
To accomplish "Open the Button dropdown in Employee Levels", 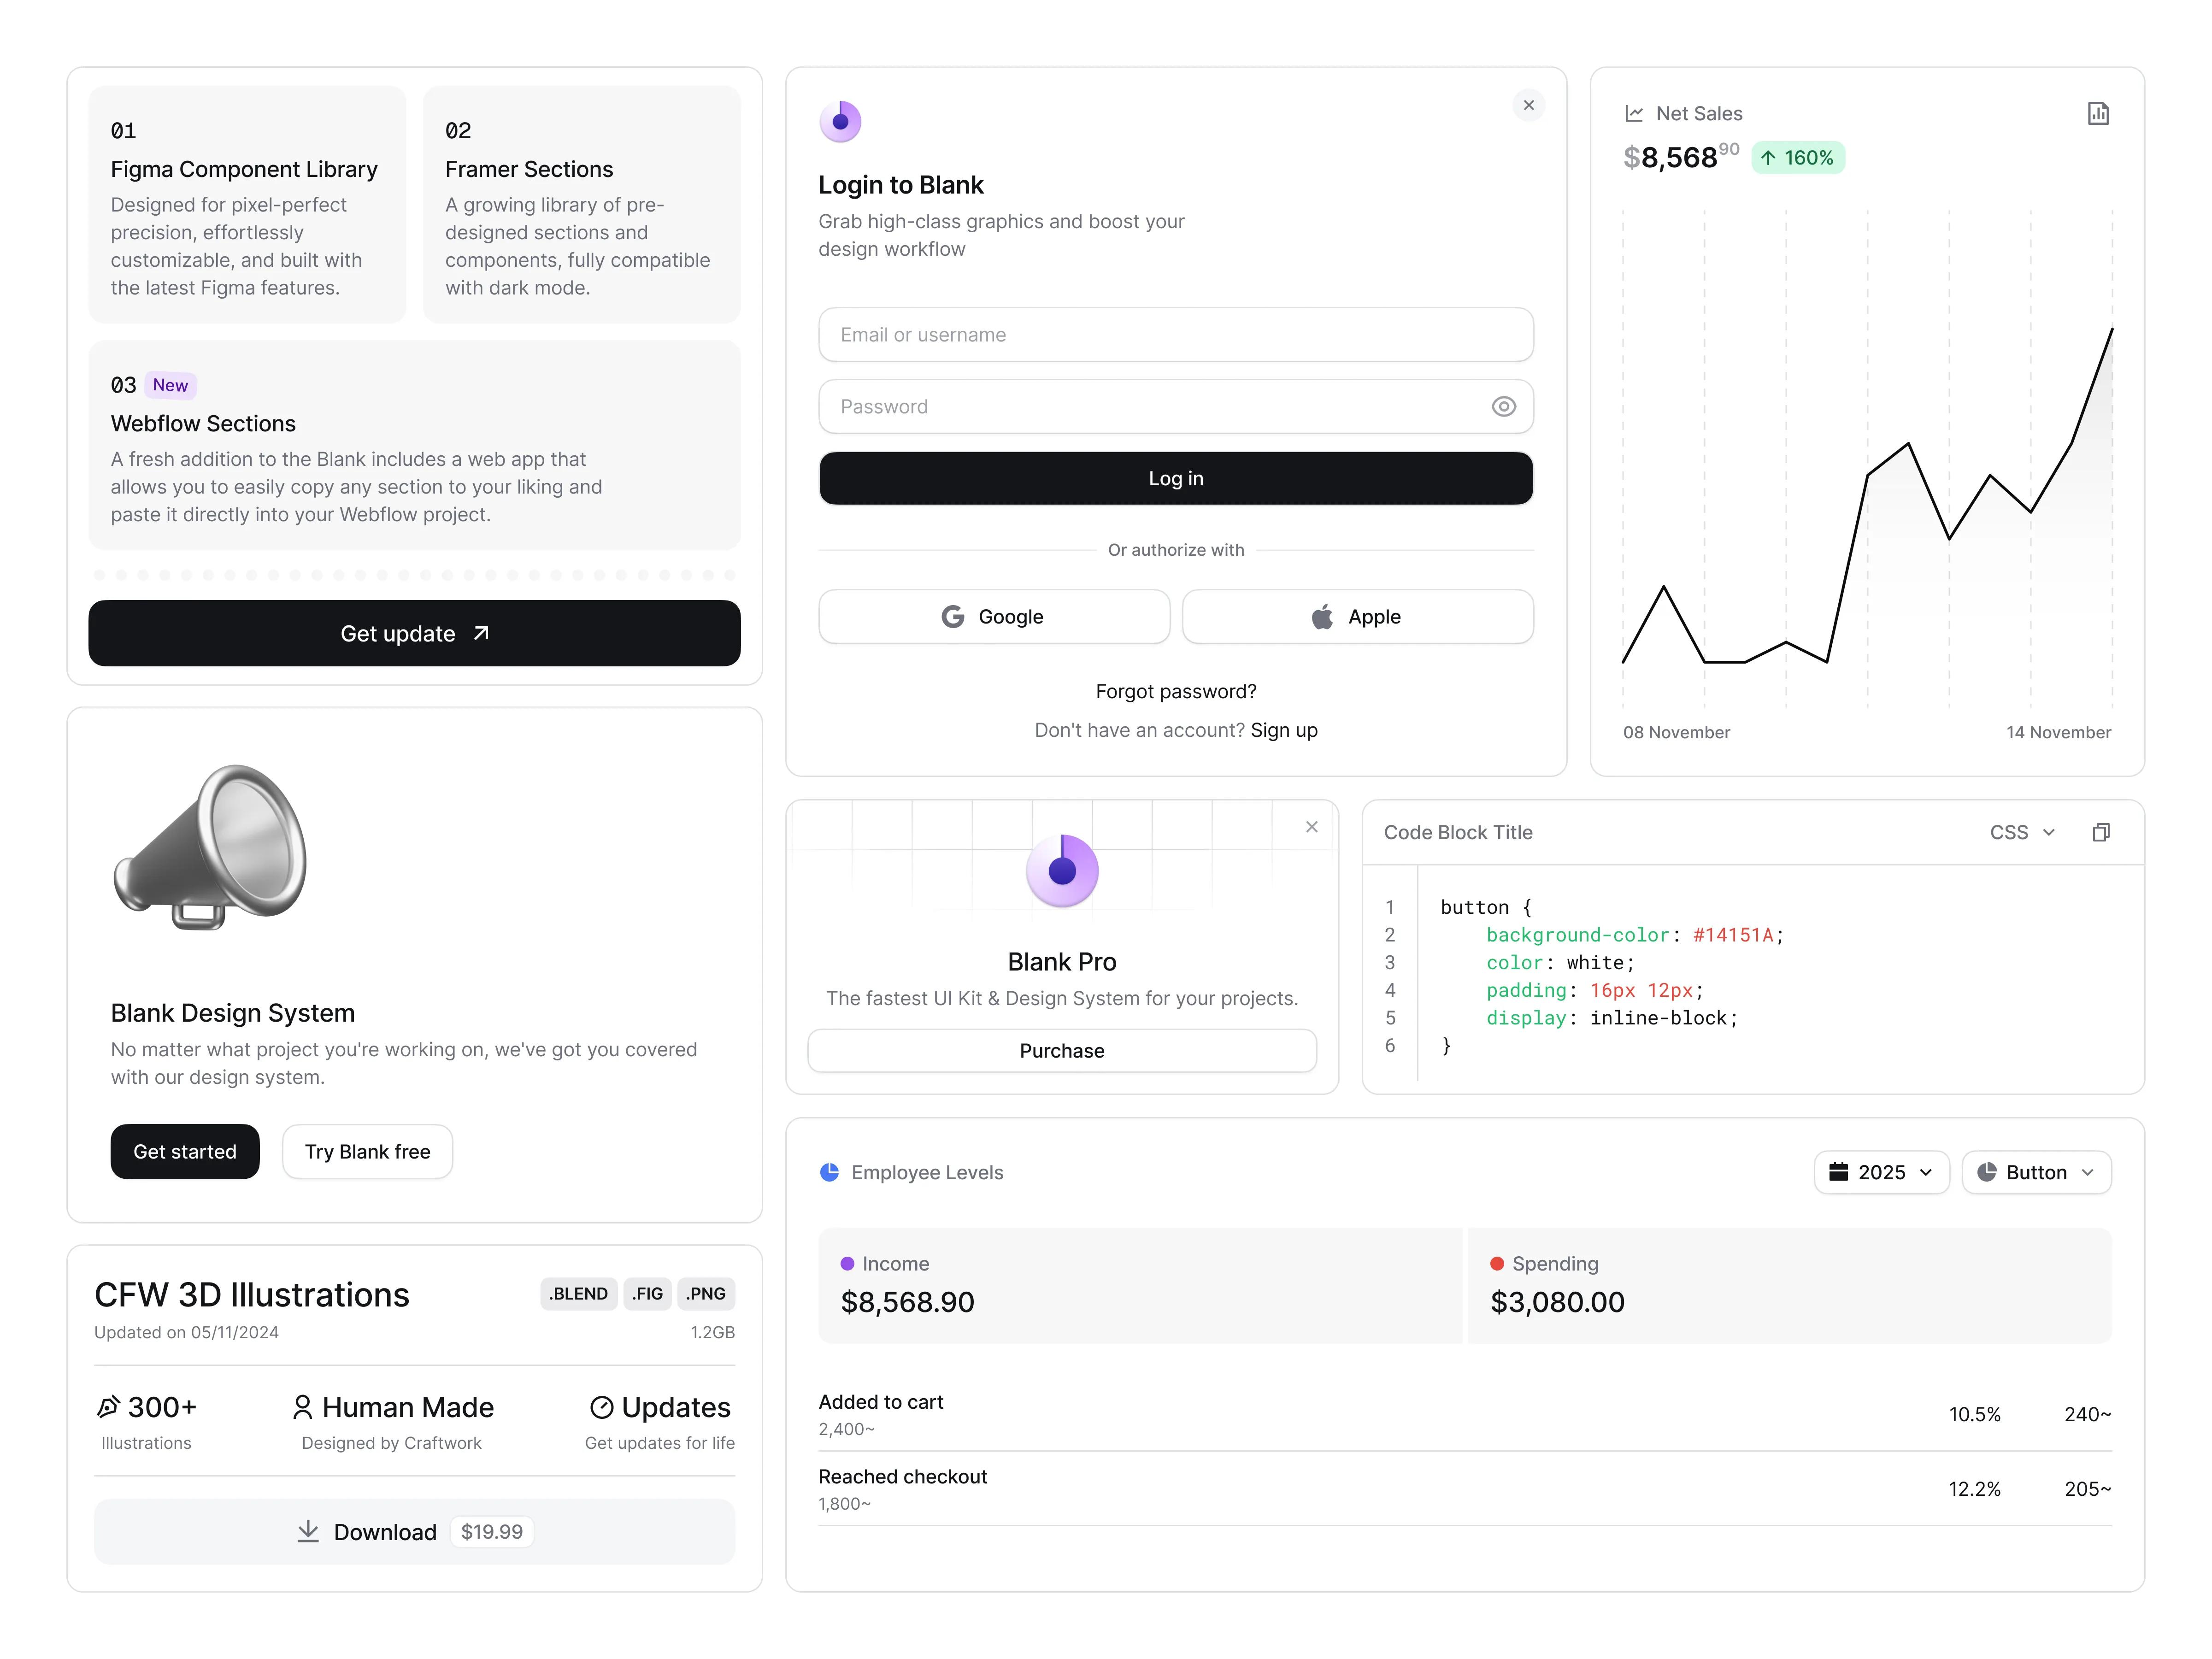I will pyautogui.click(x=2036, y=1172).
